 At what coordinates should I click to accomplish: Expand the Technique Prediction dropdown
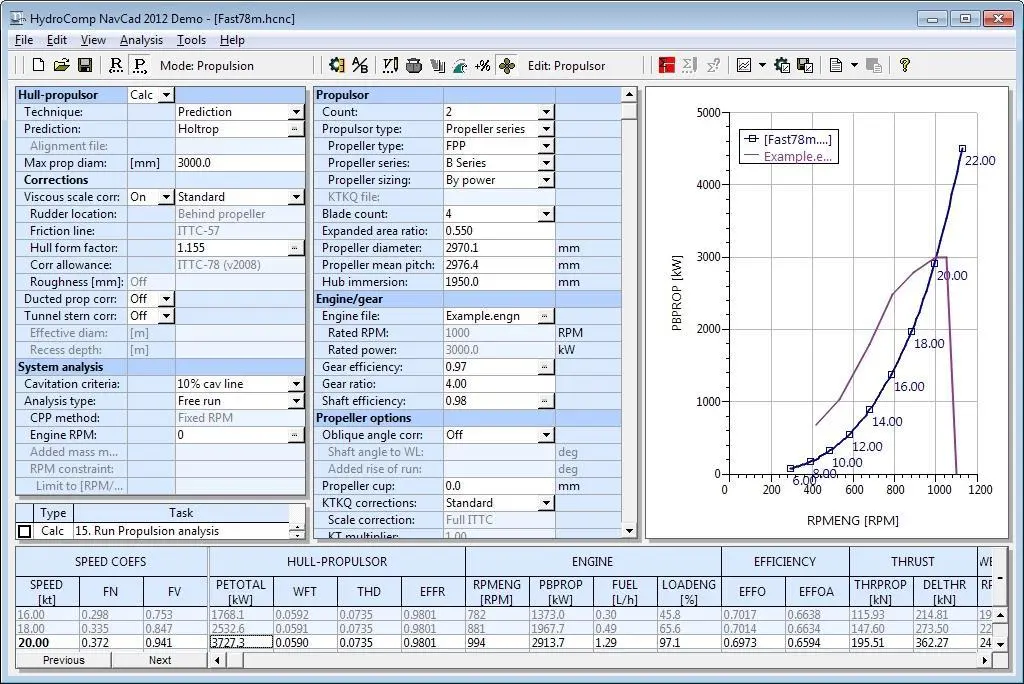tap(296, 112)
